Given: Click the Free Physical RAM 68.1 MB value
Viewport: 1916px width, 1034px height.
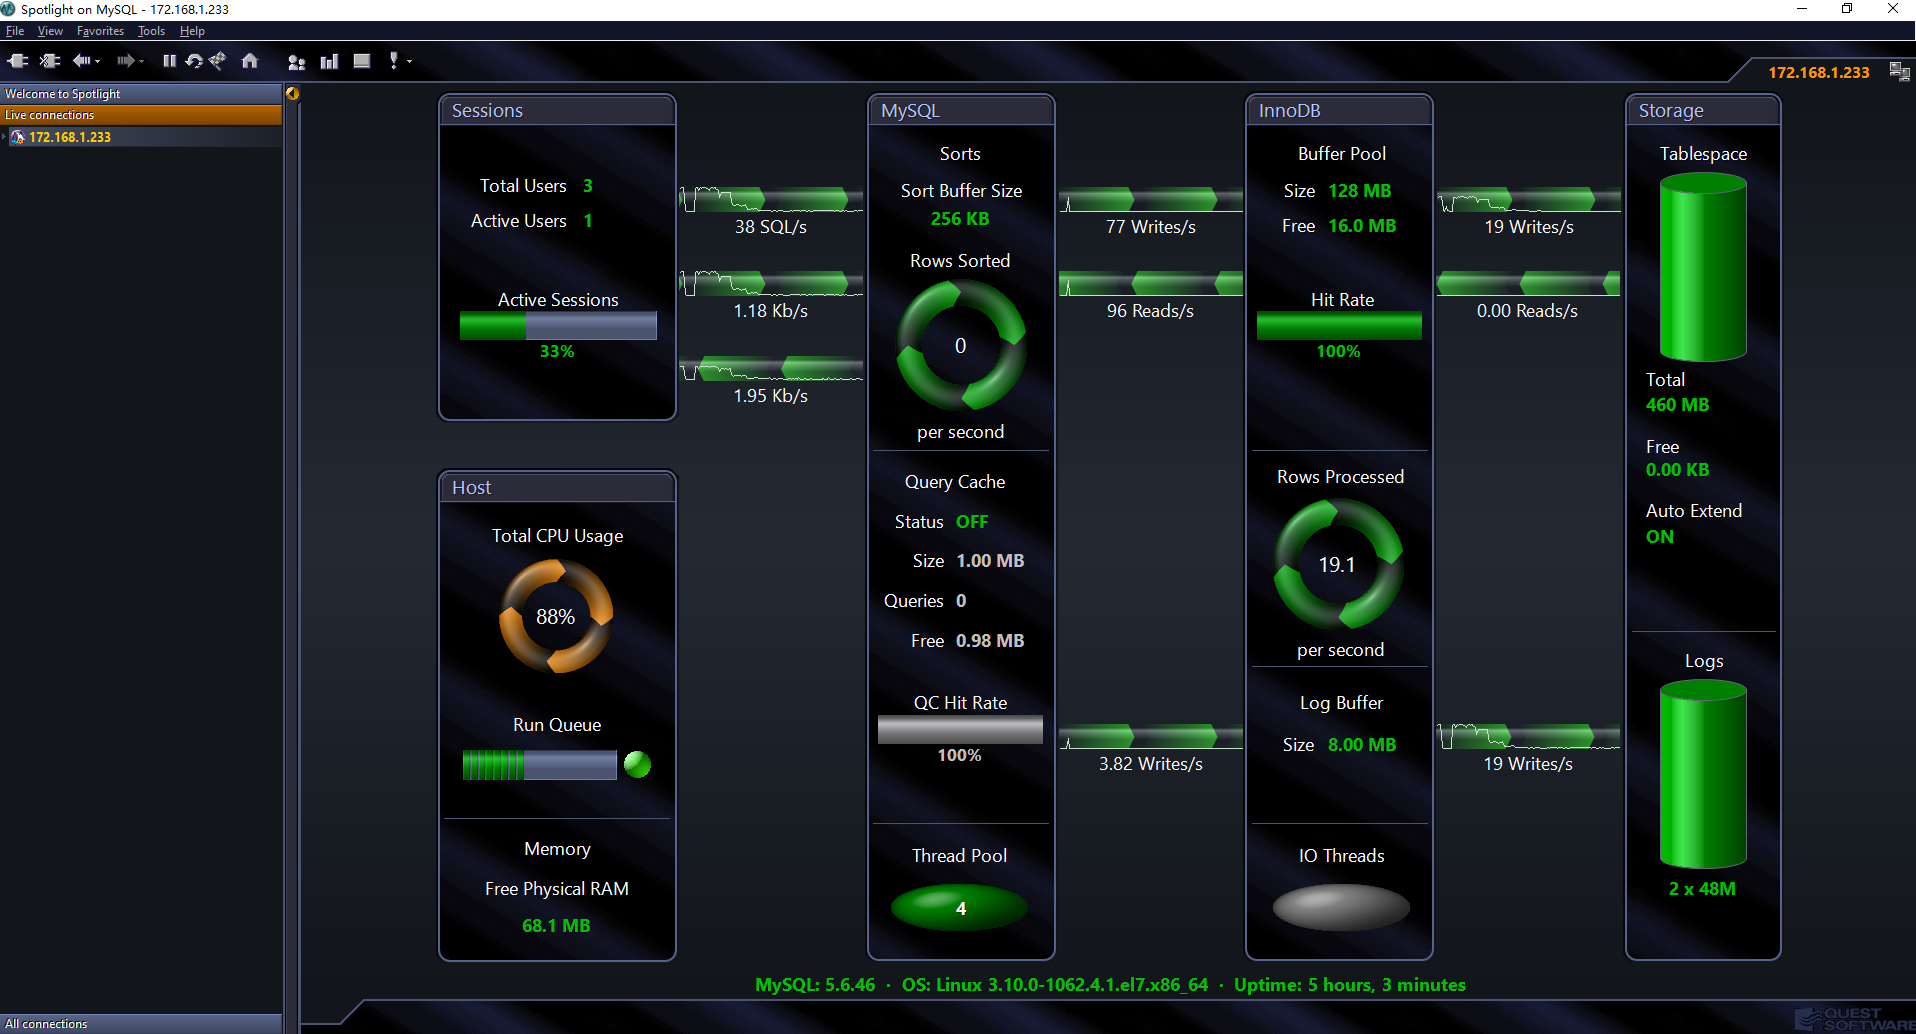Looking at the screenshot, I should point(556,925).
